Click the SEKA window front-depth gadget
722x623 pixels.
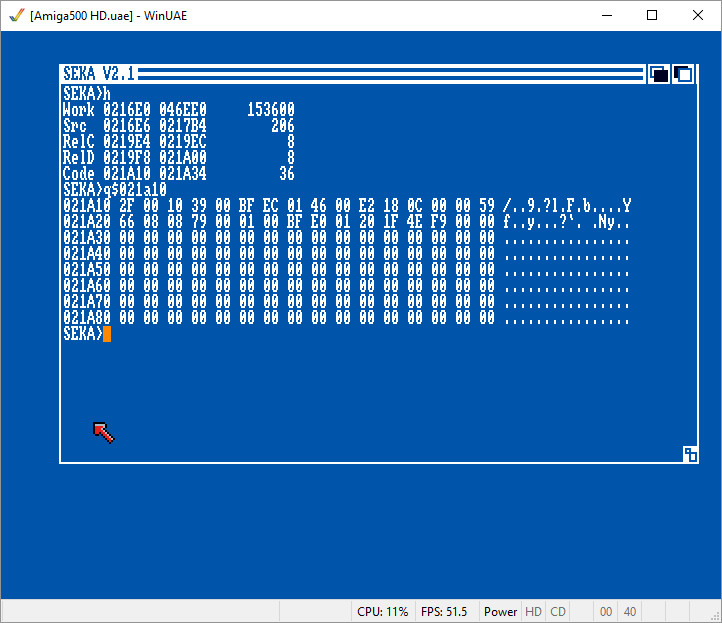pos(683,74)
